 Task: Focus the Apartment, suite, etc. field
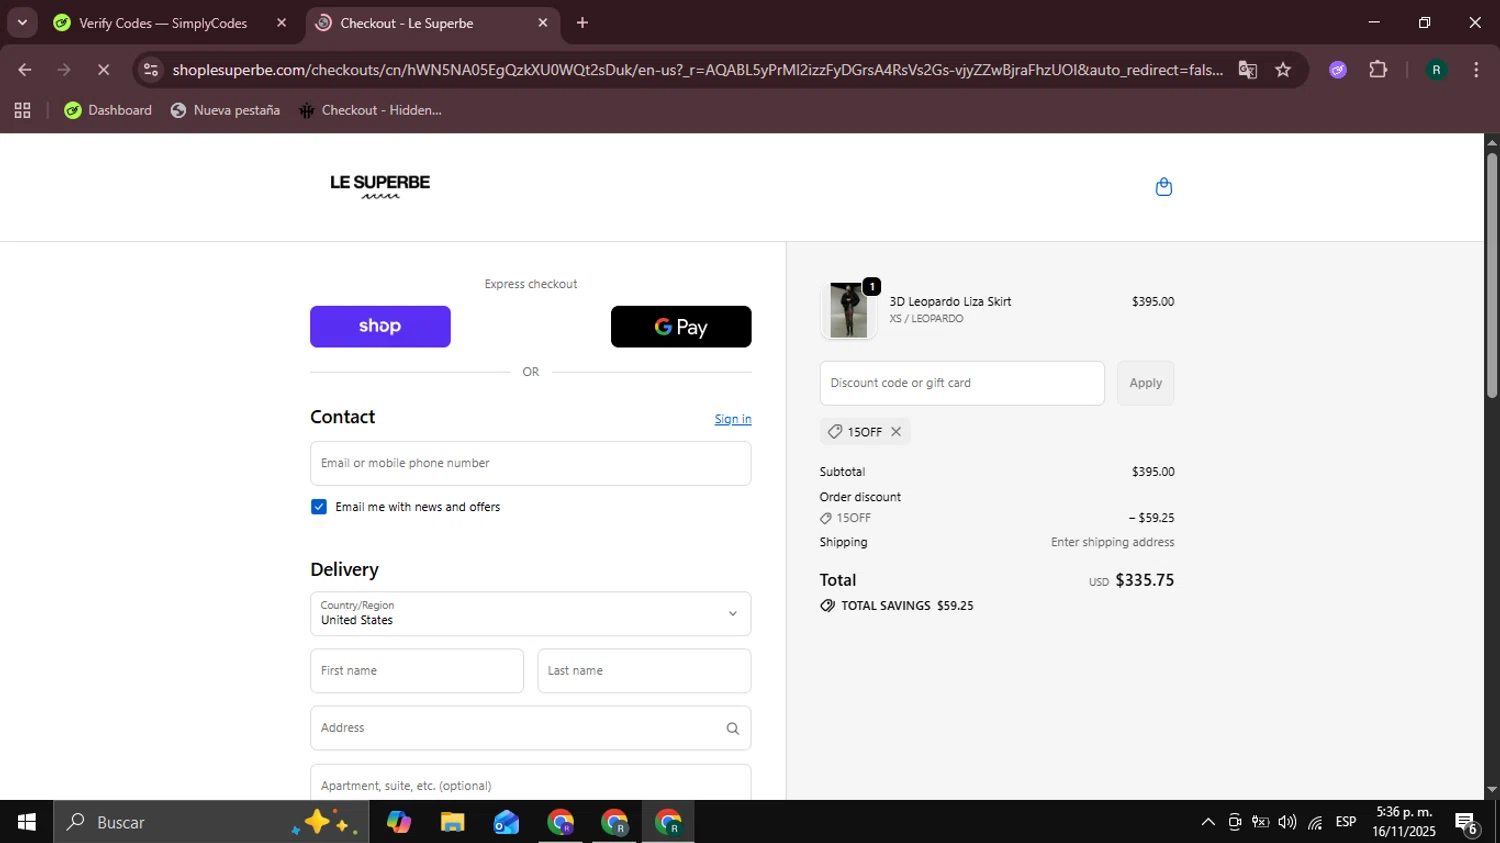tap(530, 783)
